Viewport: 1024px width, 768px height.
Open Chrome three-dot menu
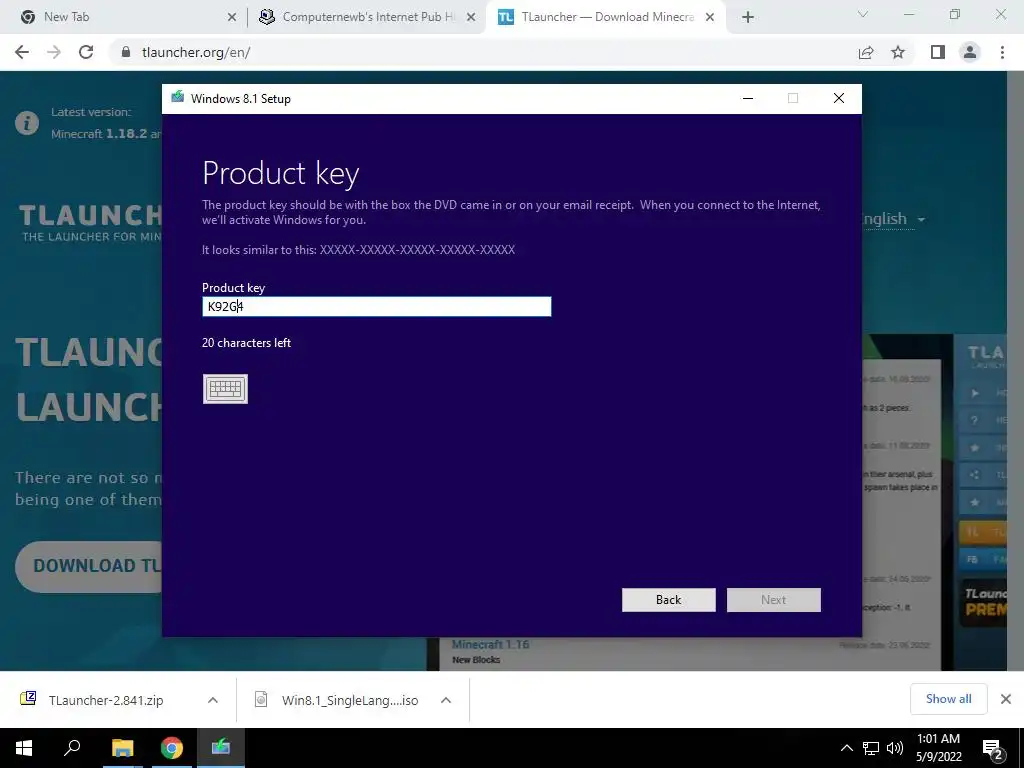(x=1002, y=52)
